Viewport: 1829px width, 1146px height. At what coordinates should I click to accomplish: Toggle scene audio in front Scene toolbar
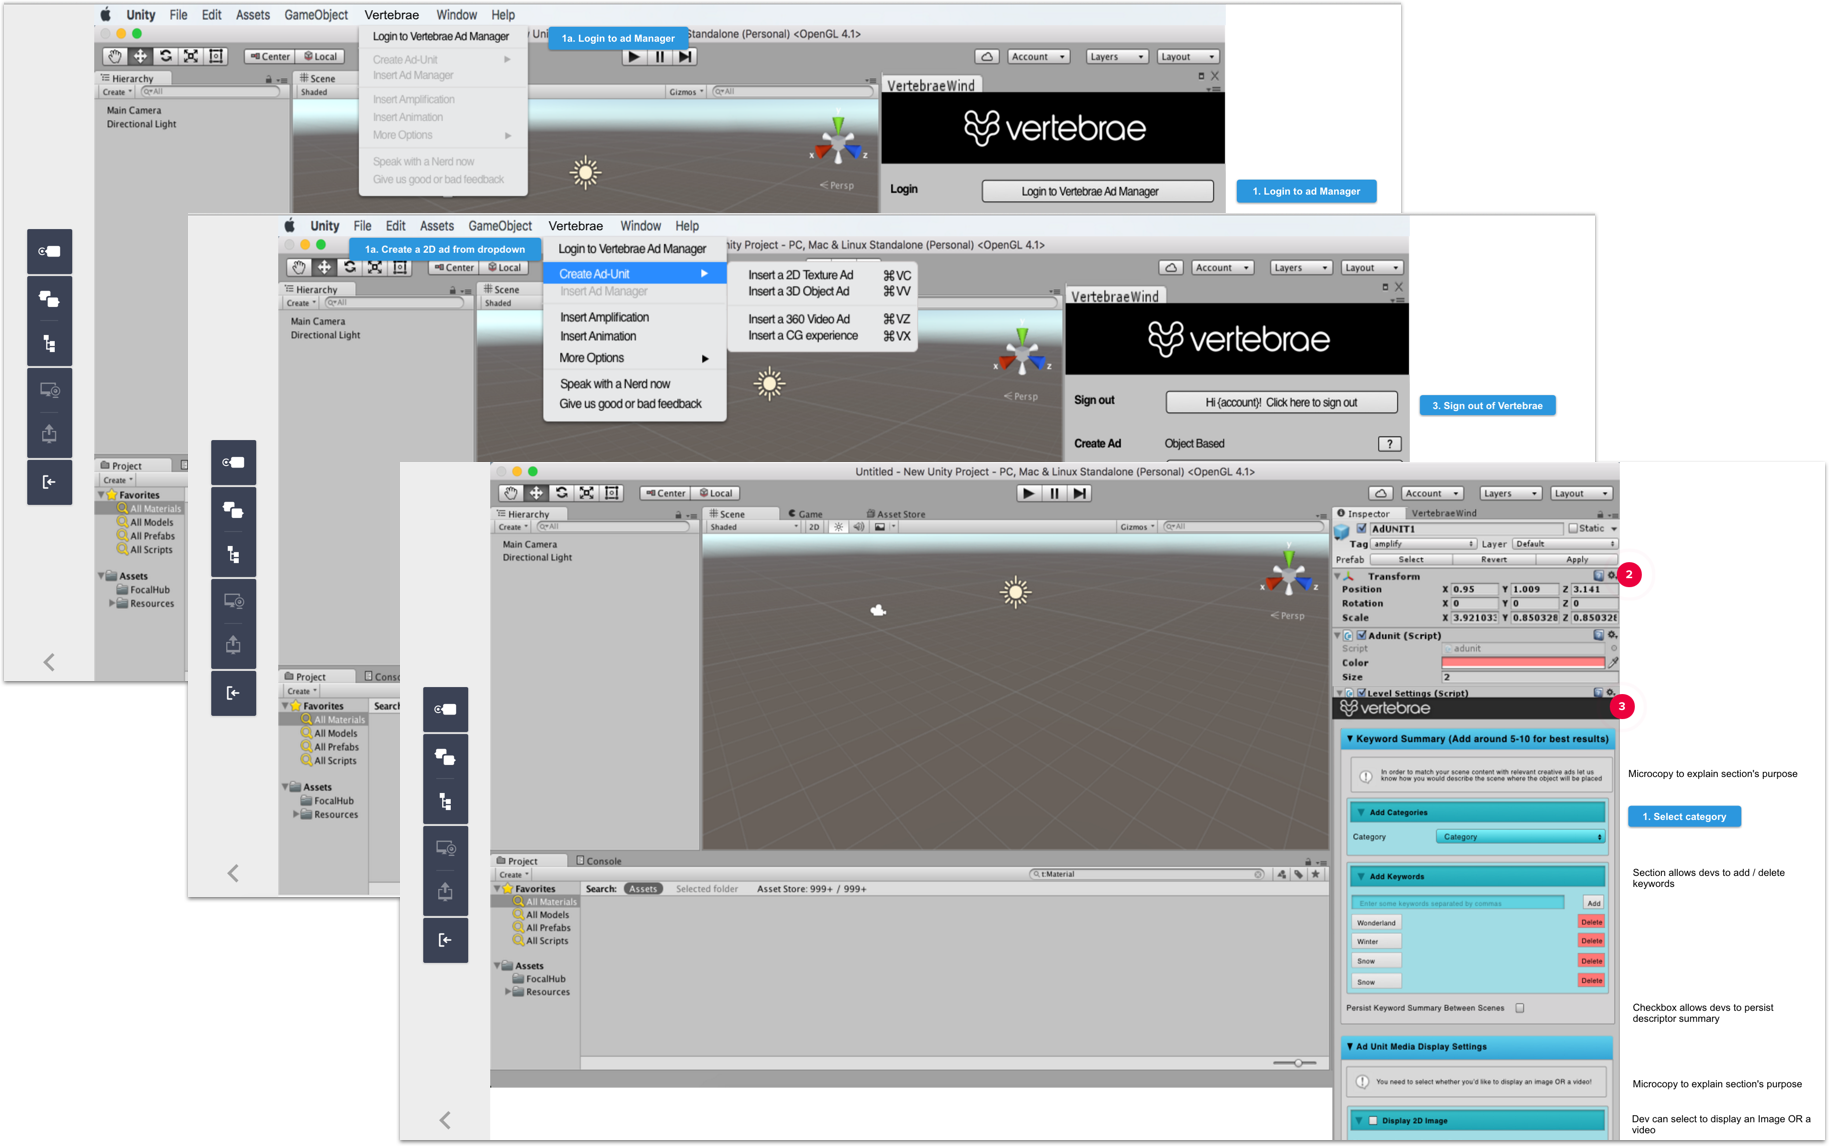858,527
